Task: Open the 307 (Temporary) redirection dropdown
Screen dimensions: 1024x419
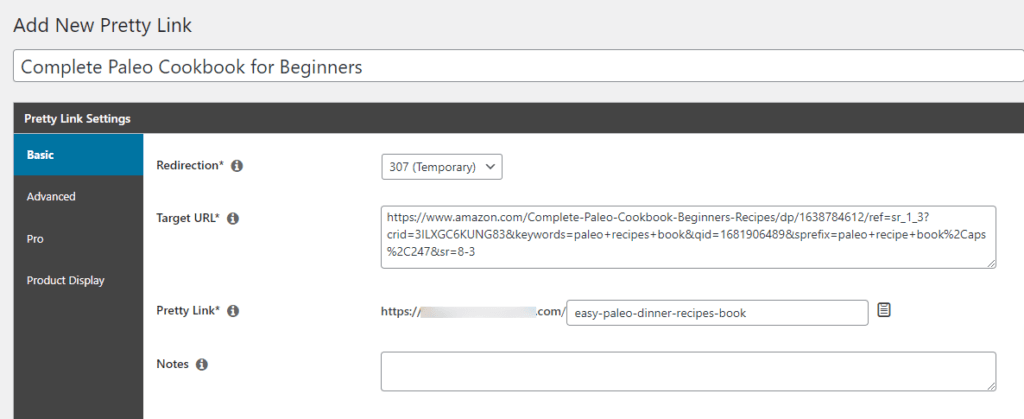Action: [x=441, y=167]
